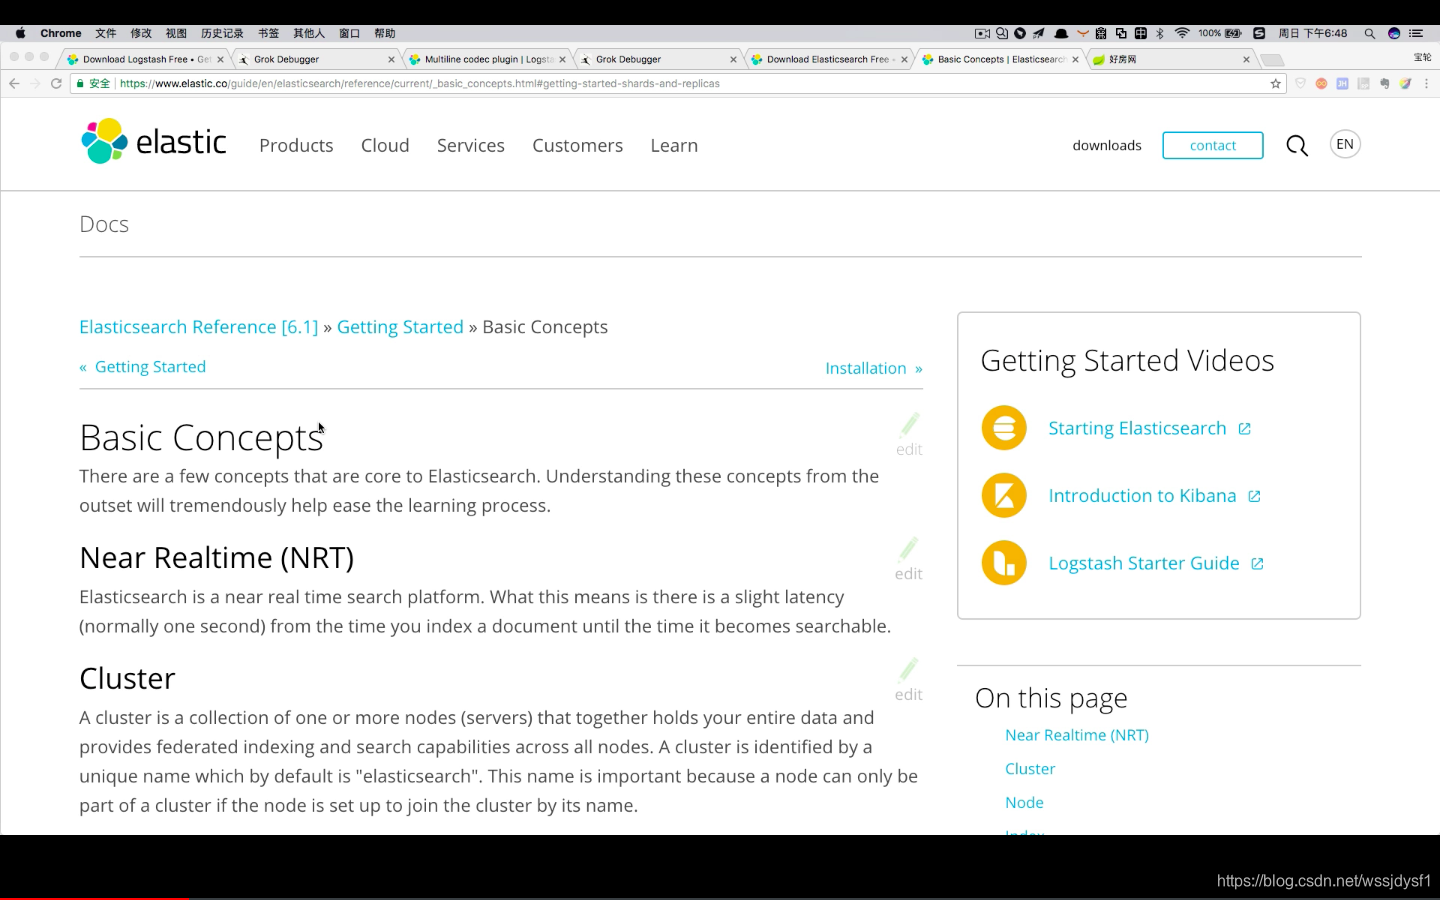The image size is (1440, 900).
Task: Go back with the browser back arrow
Action: pos(14,84)
